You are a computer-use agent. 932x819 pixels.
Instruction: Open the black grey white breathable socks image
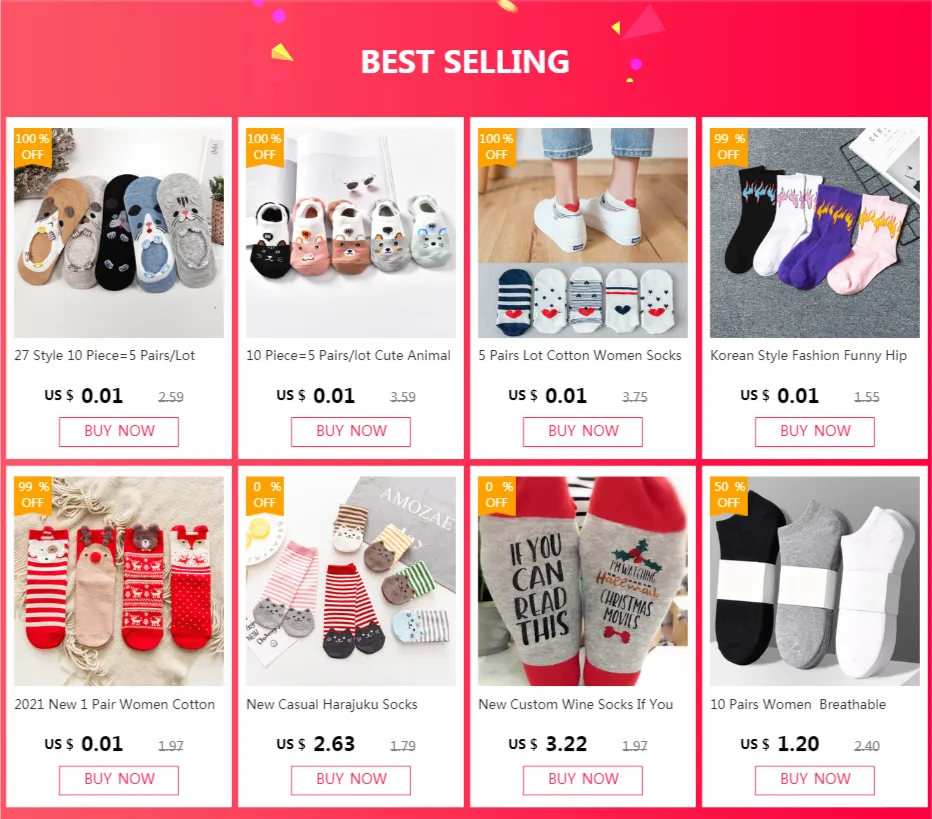click(815, 581)
